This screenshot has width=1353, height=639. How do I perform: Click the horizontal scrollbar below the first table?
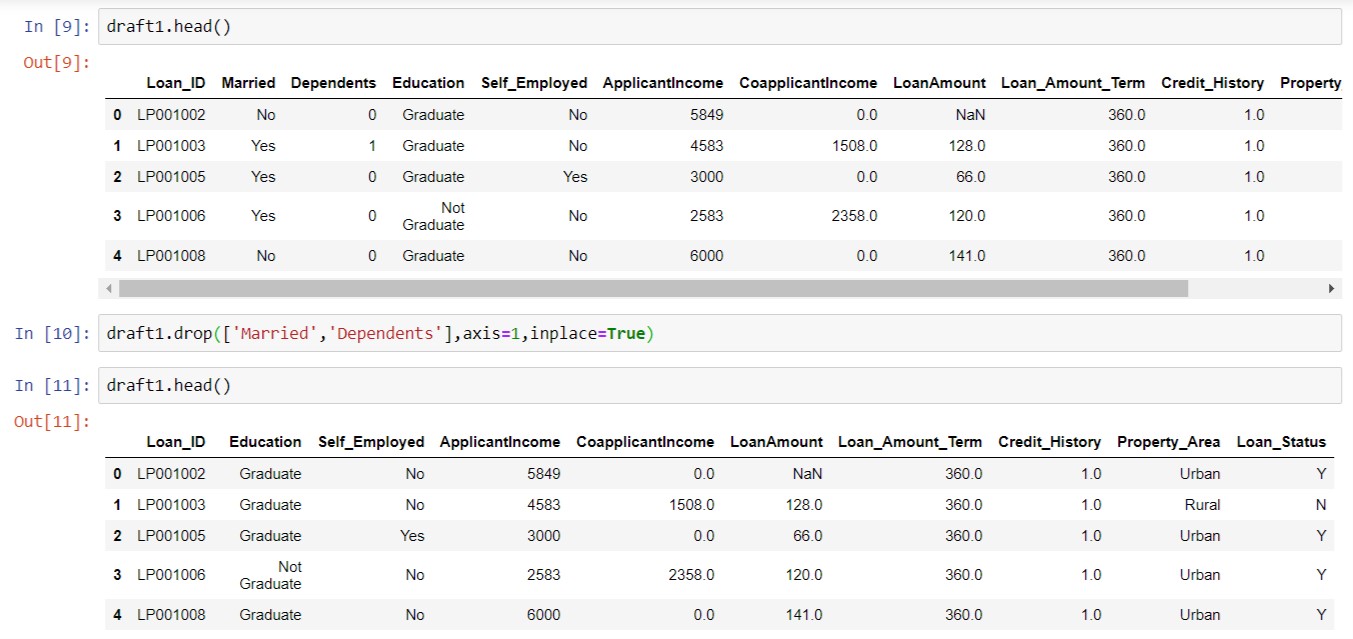click(x=650, y=289)
